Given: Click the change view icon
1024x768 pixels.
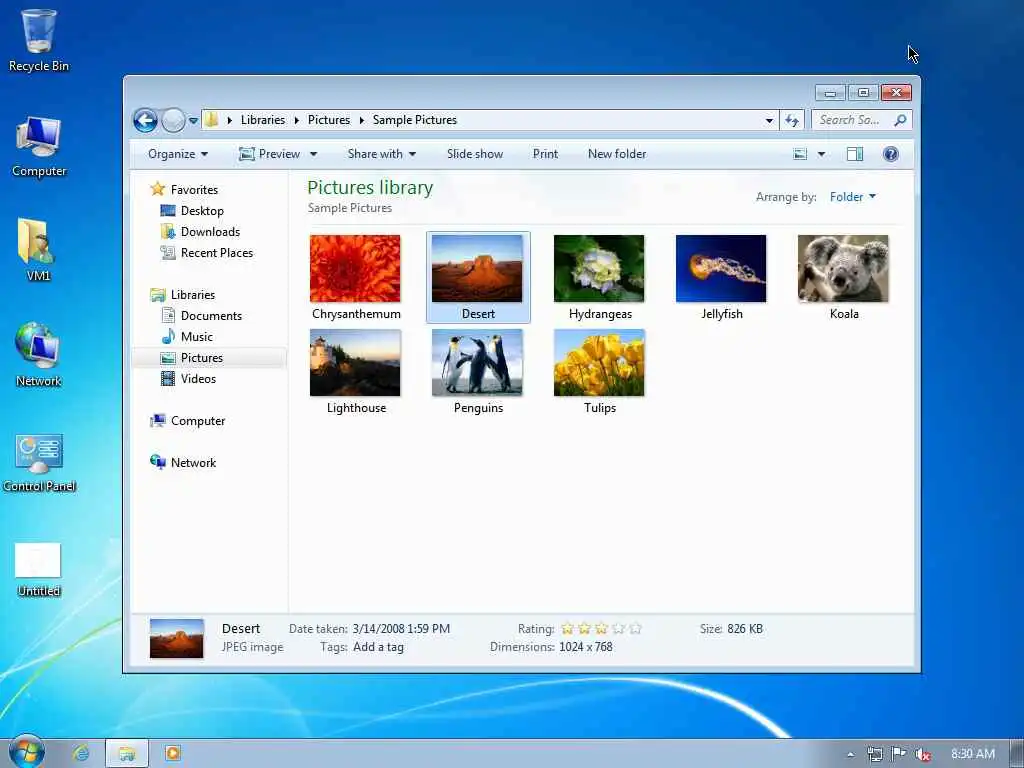Looking at the screenshot, I should click(x=800, y=154).
